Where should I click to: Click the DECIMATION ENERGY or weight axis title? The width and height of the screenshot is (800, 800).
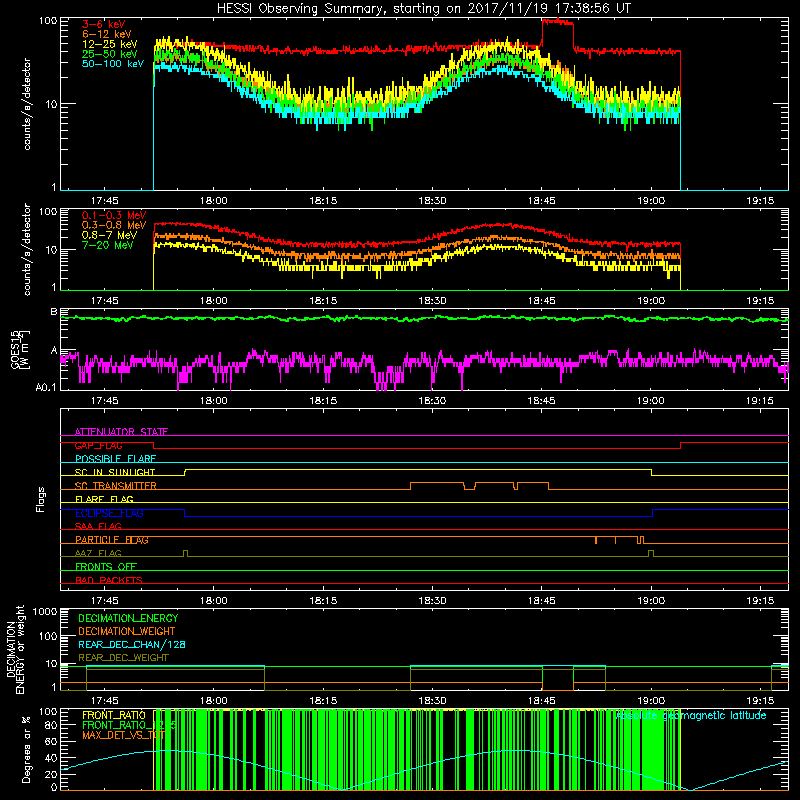[x=15, y=649]
